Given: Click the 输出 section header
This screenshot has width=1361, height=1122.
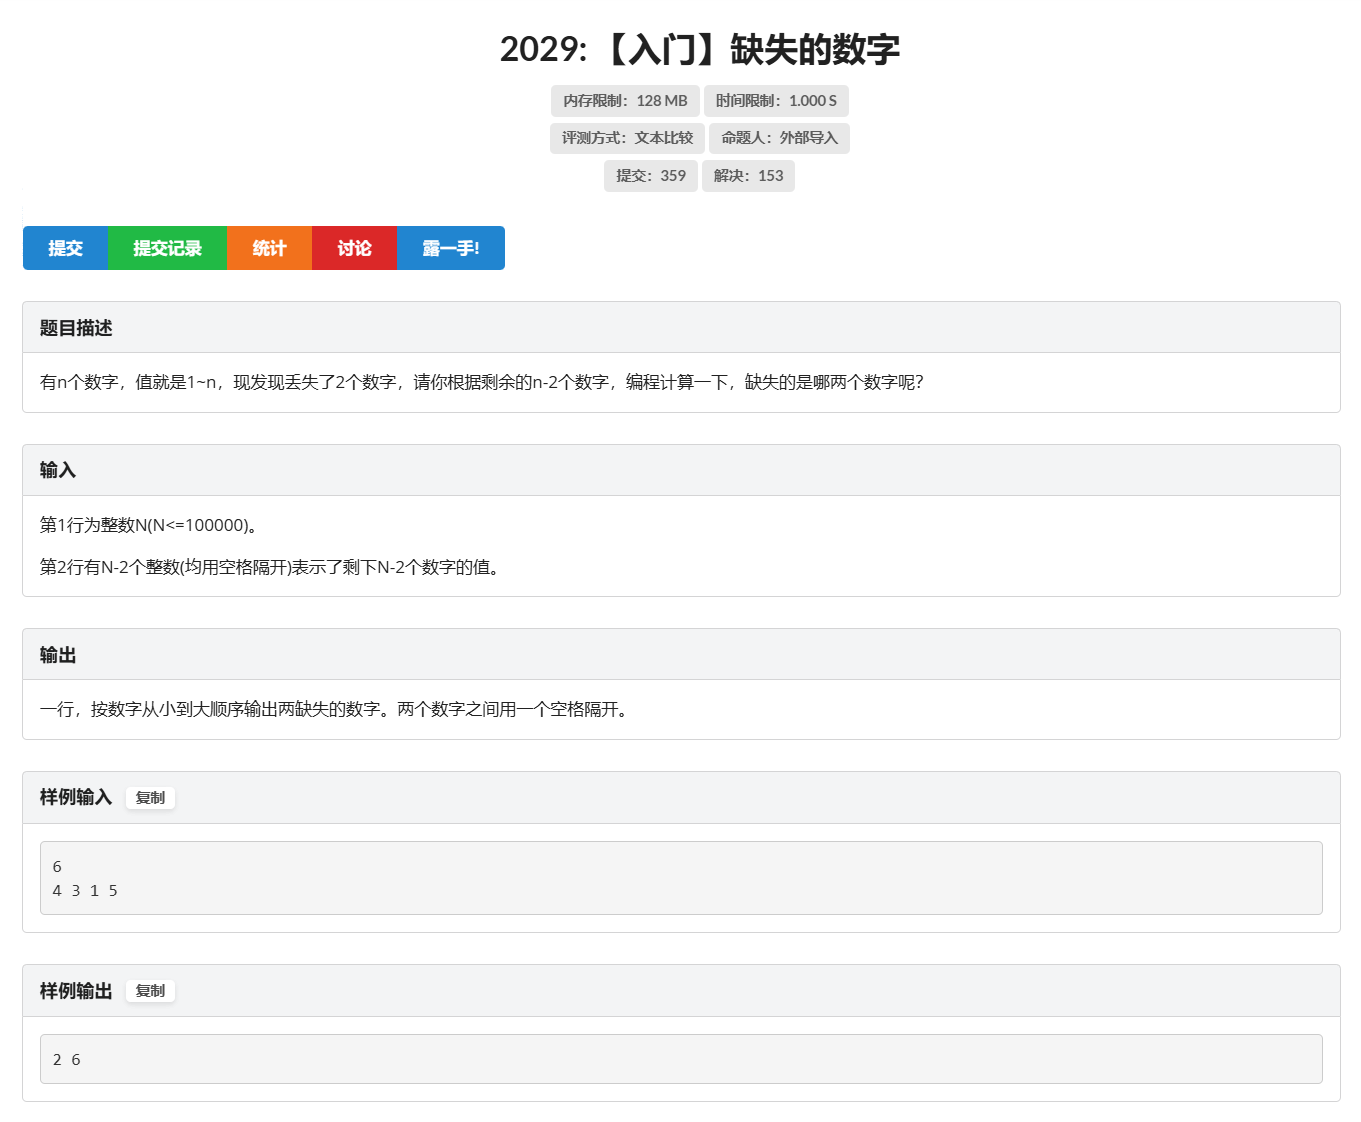Looking at the screenshot, I should (x=57, y=654).
